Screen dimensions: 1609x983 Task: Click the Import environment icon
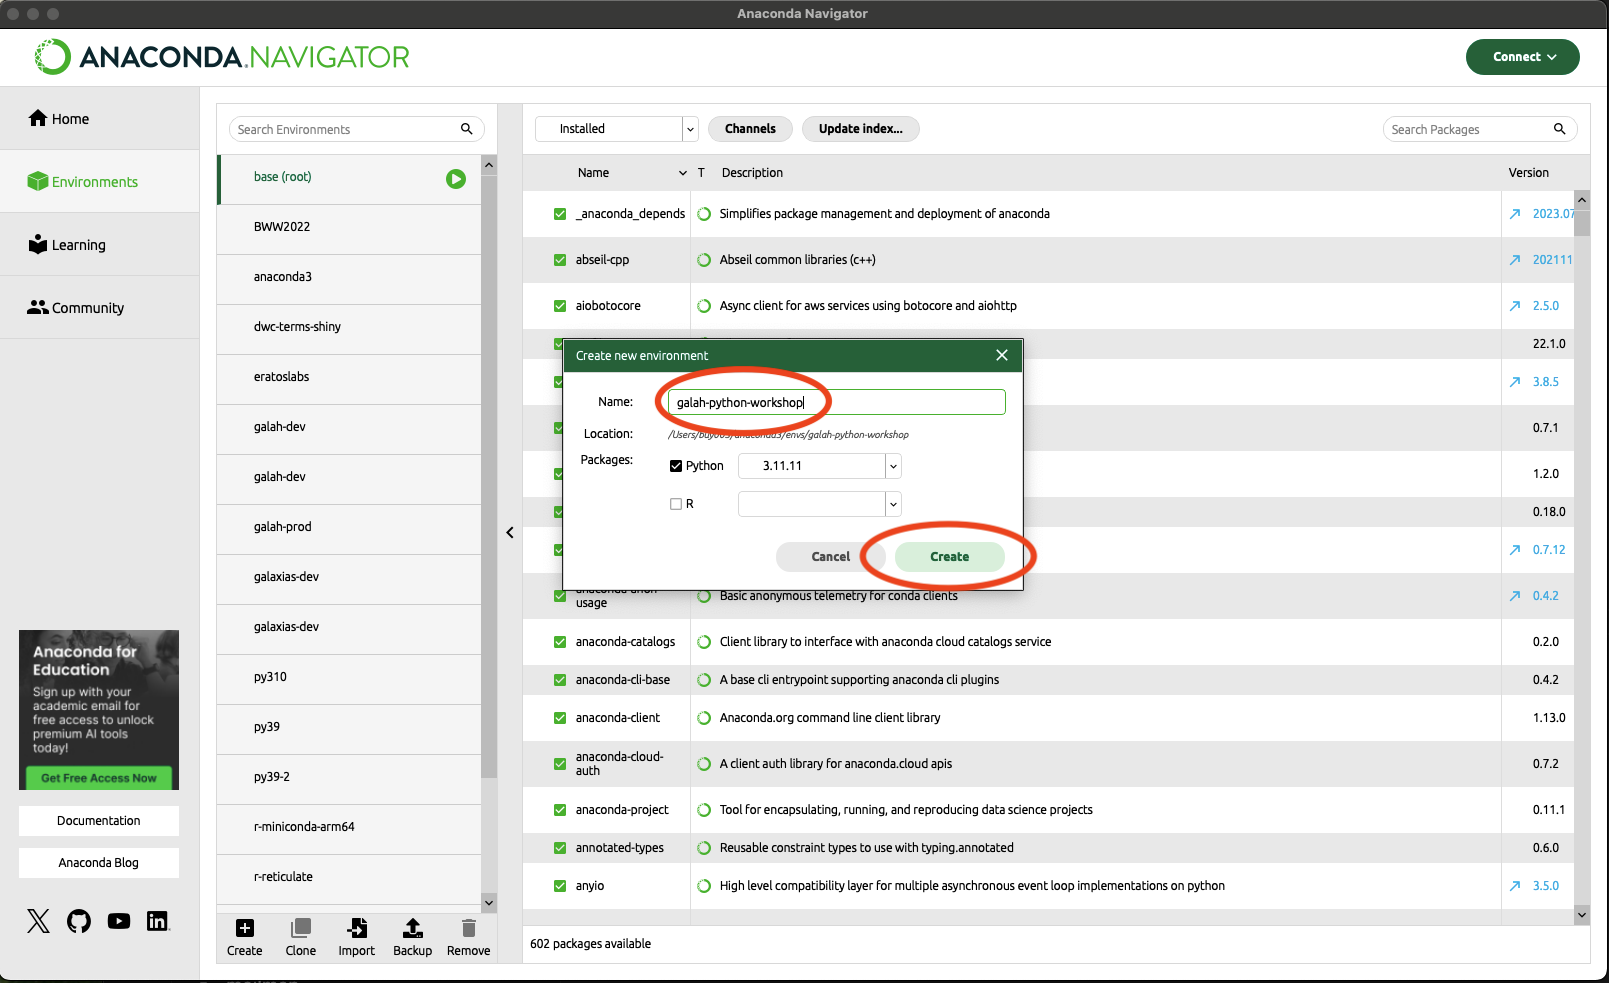tap(357, 929)
